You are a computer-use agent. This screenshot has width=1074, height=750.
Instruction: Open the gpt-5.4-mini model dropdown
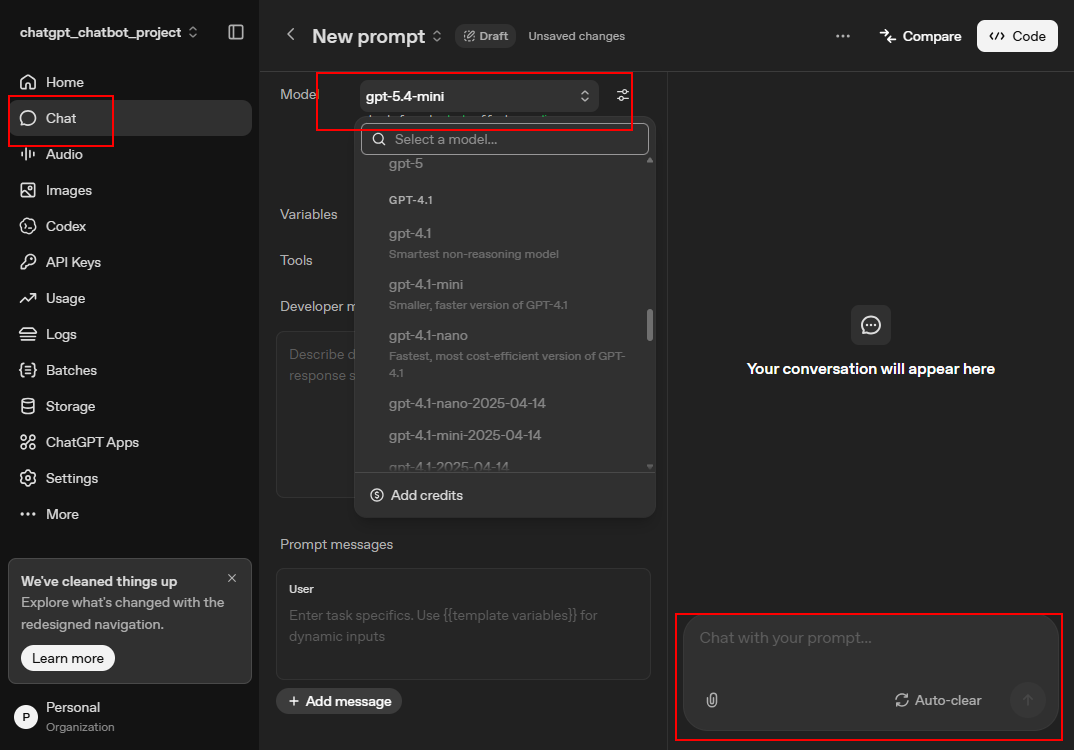pyautogui.click(x=479, y=96)
